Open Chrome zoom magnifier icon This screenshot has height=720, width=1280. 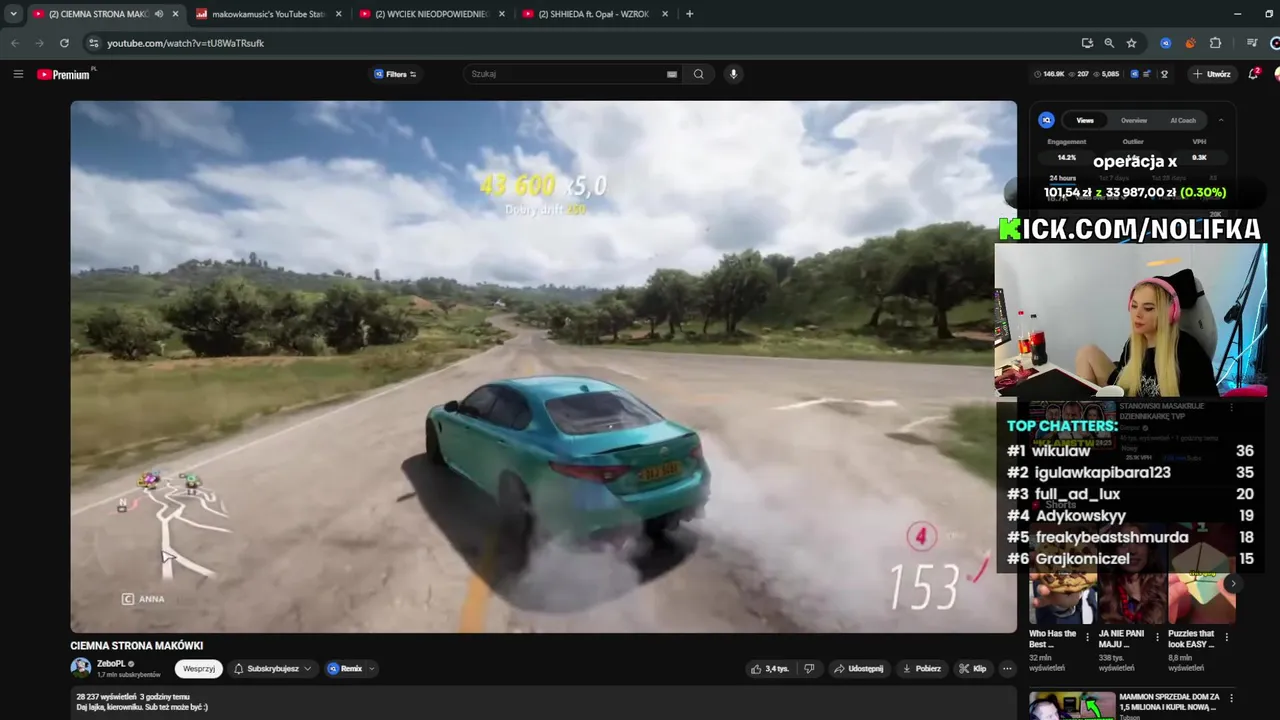coord(1109,43)
